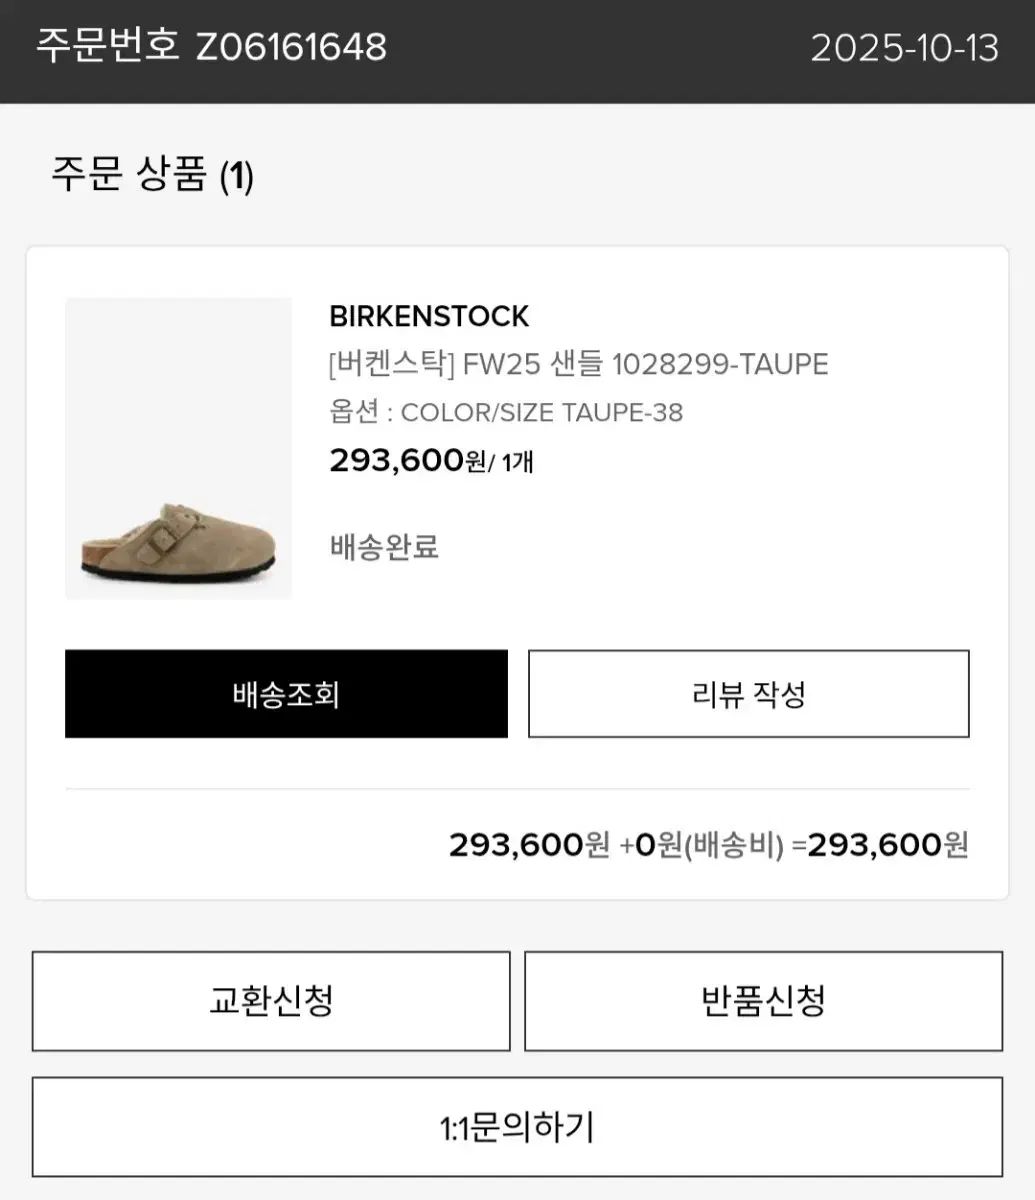Tap the 1개 quantity label

517,463
